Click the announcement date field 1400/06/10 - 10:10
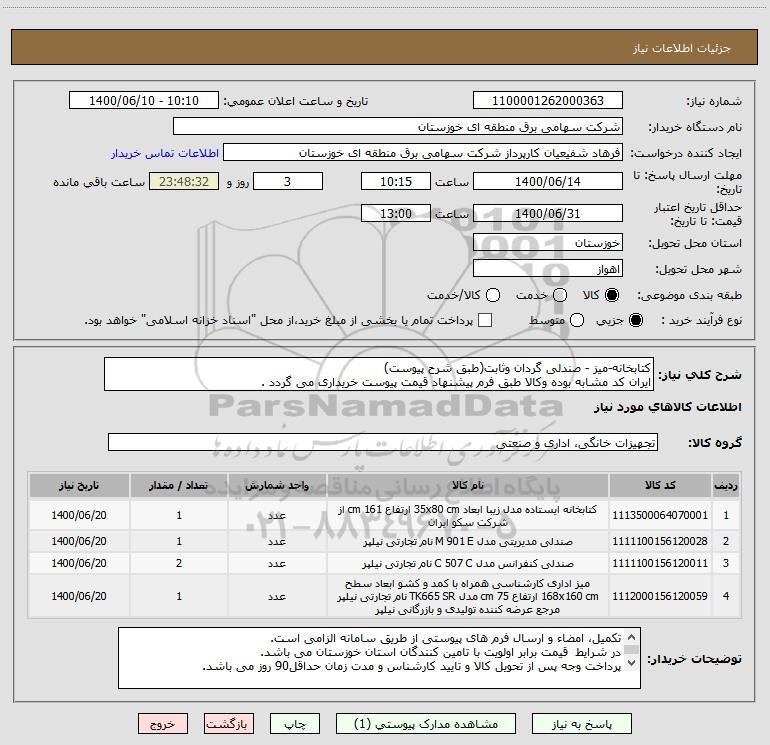The width and height of the screenshot is (770, 745). click(144, 101)
